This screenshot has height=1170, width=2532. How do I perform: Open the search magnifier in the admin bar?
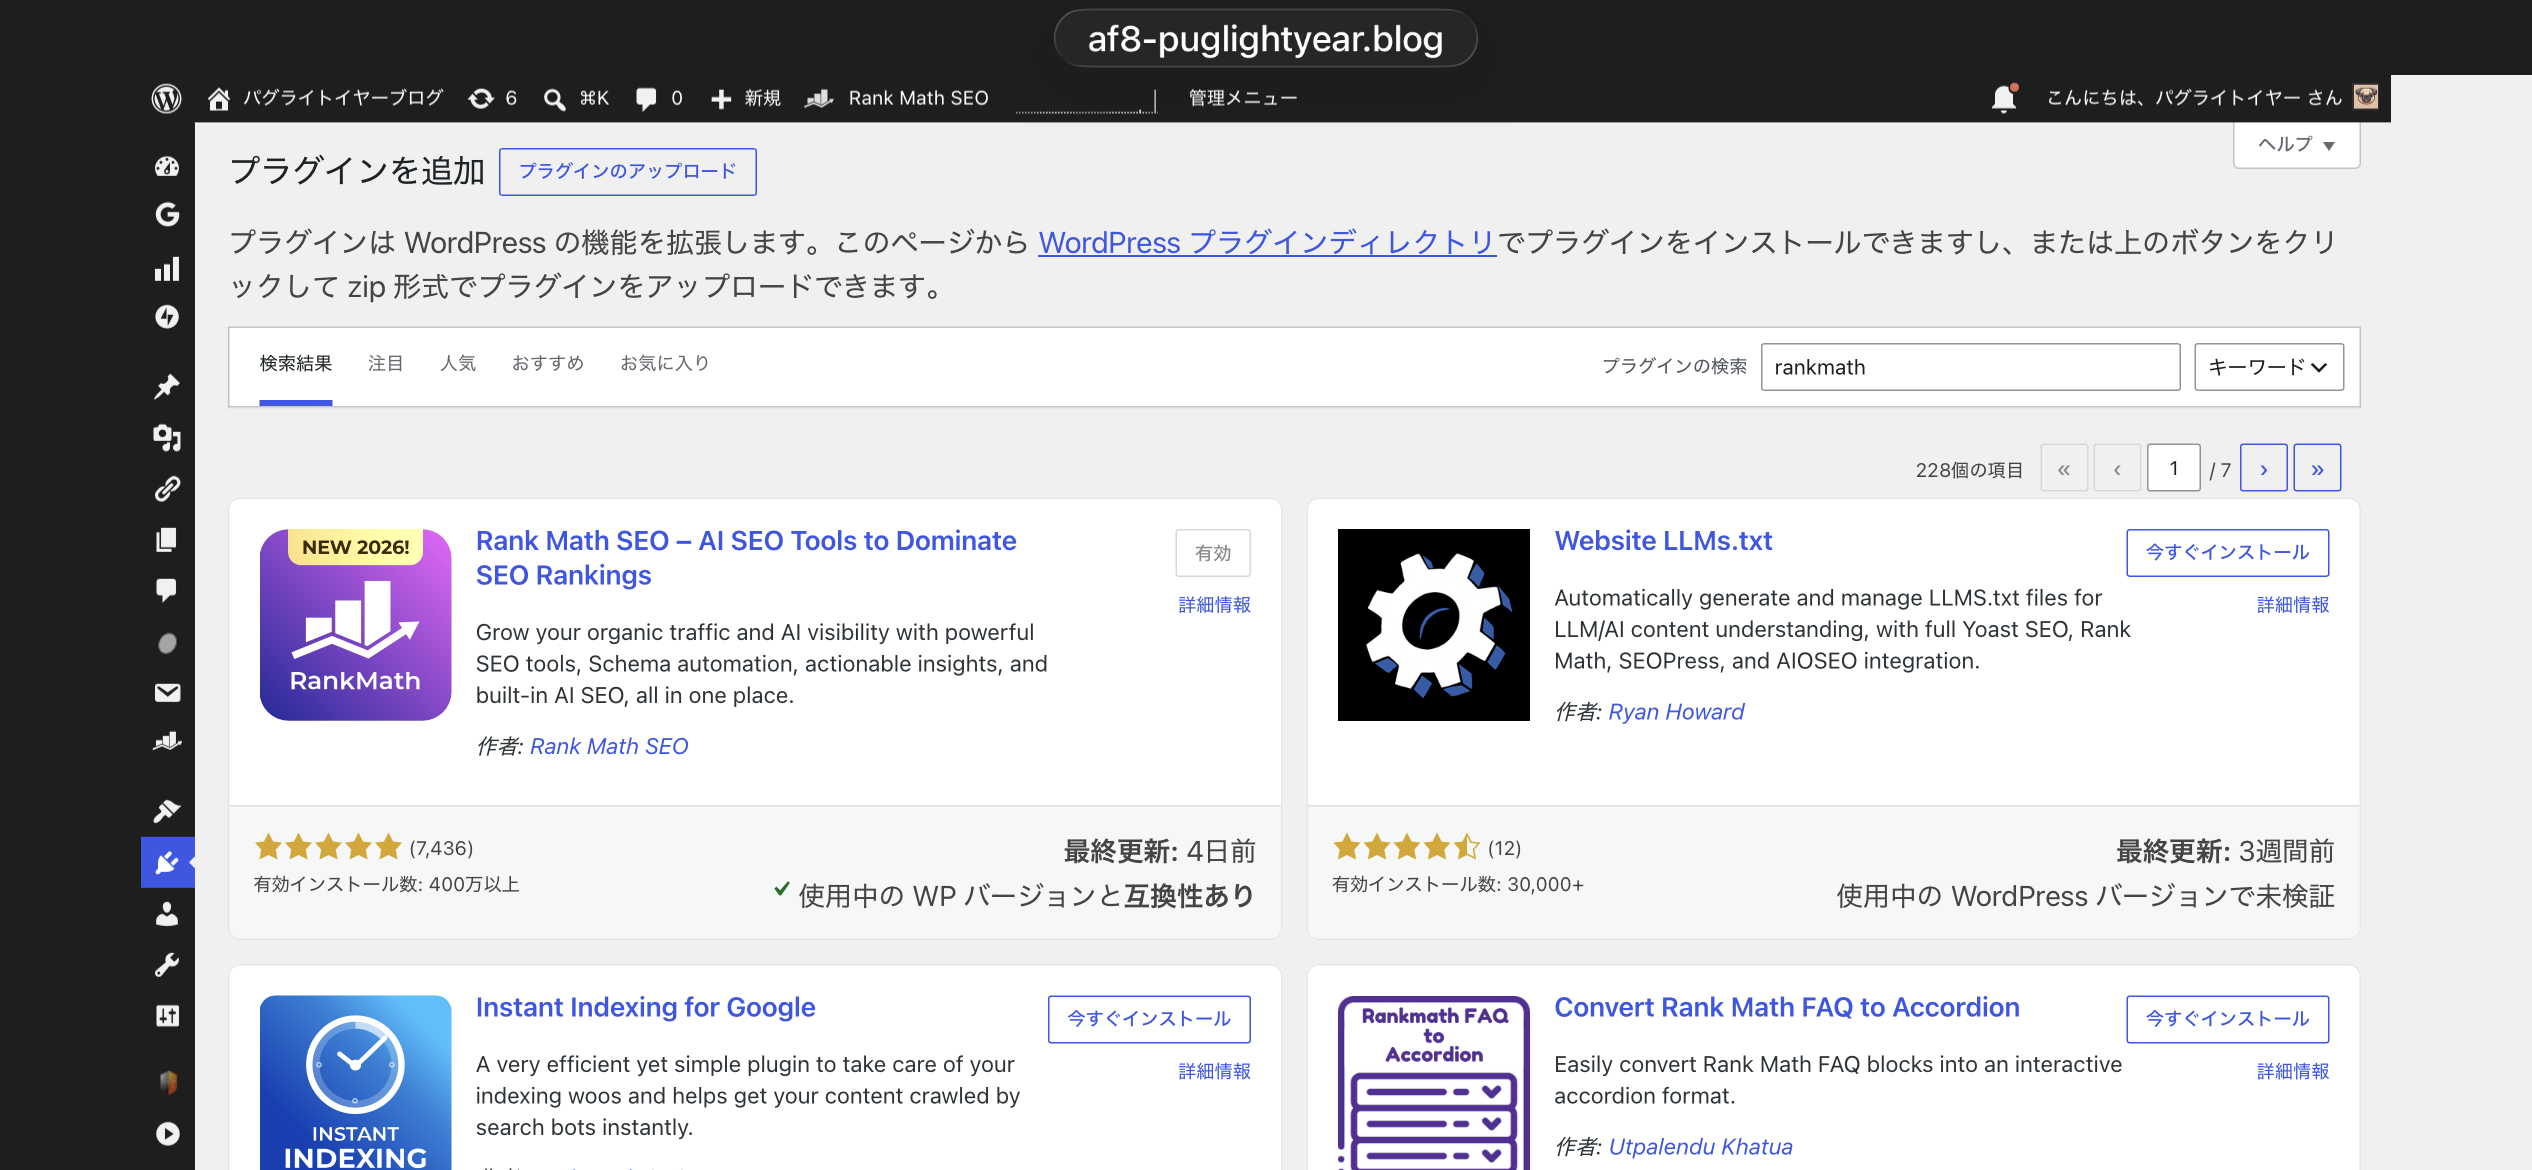click(554, 98)
